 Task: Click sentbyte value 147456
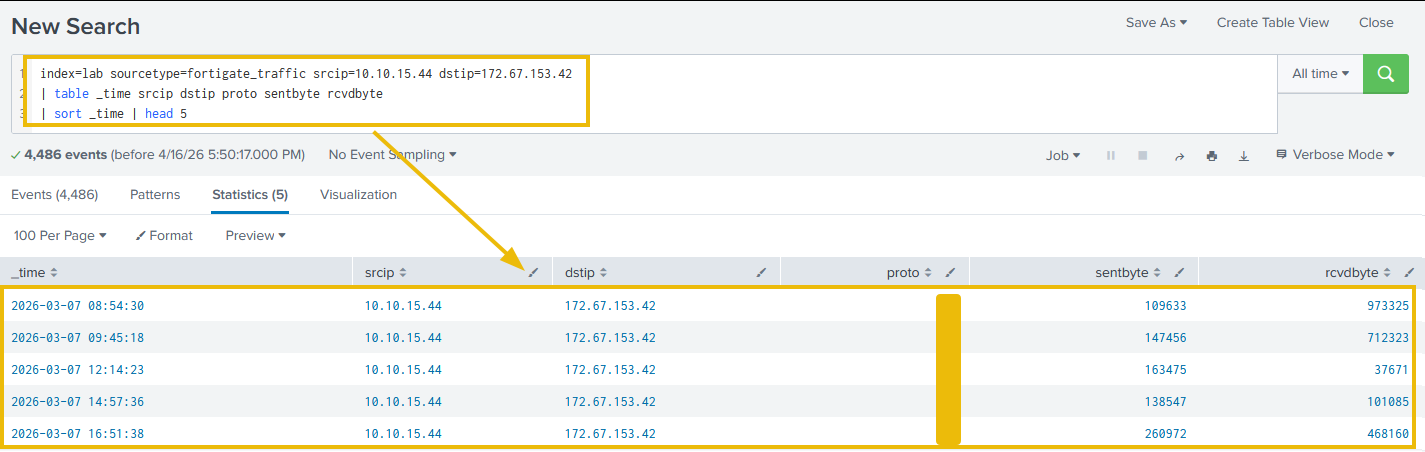pyautogui.click(x=1165, y=338)
